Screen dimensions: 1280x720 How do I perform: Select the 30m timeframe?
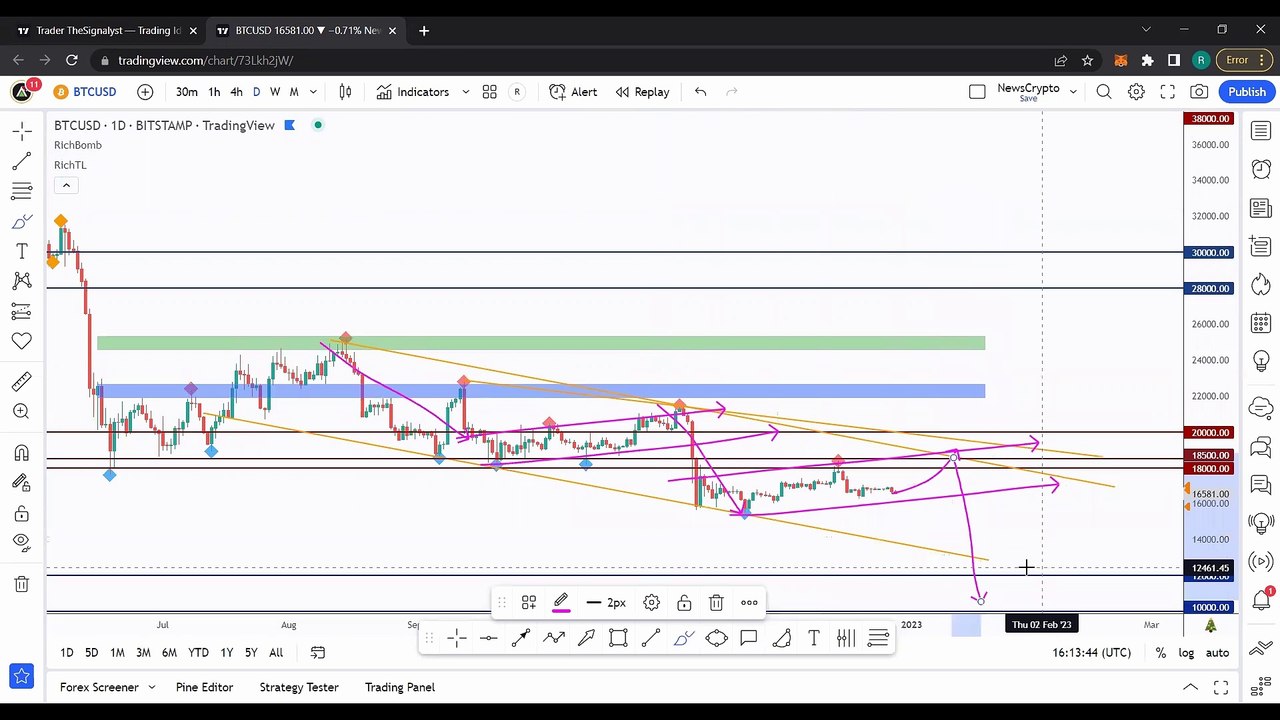point(186,92)
